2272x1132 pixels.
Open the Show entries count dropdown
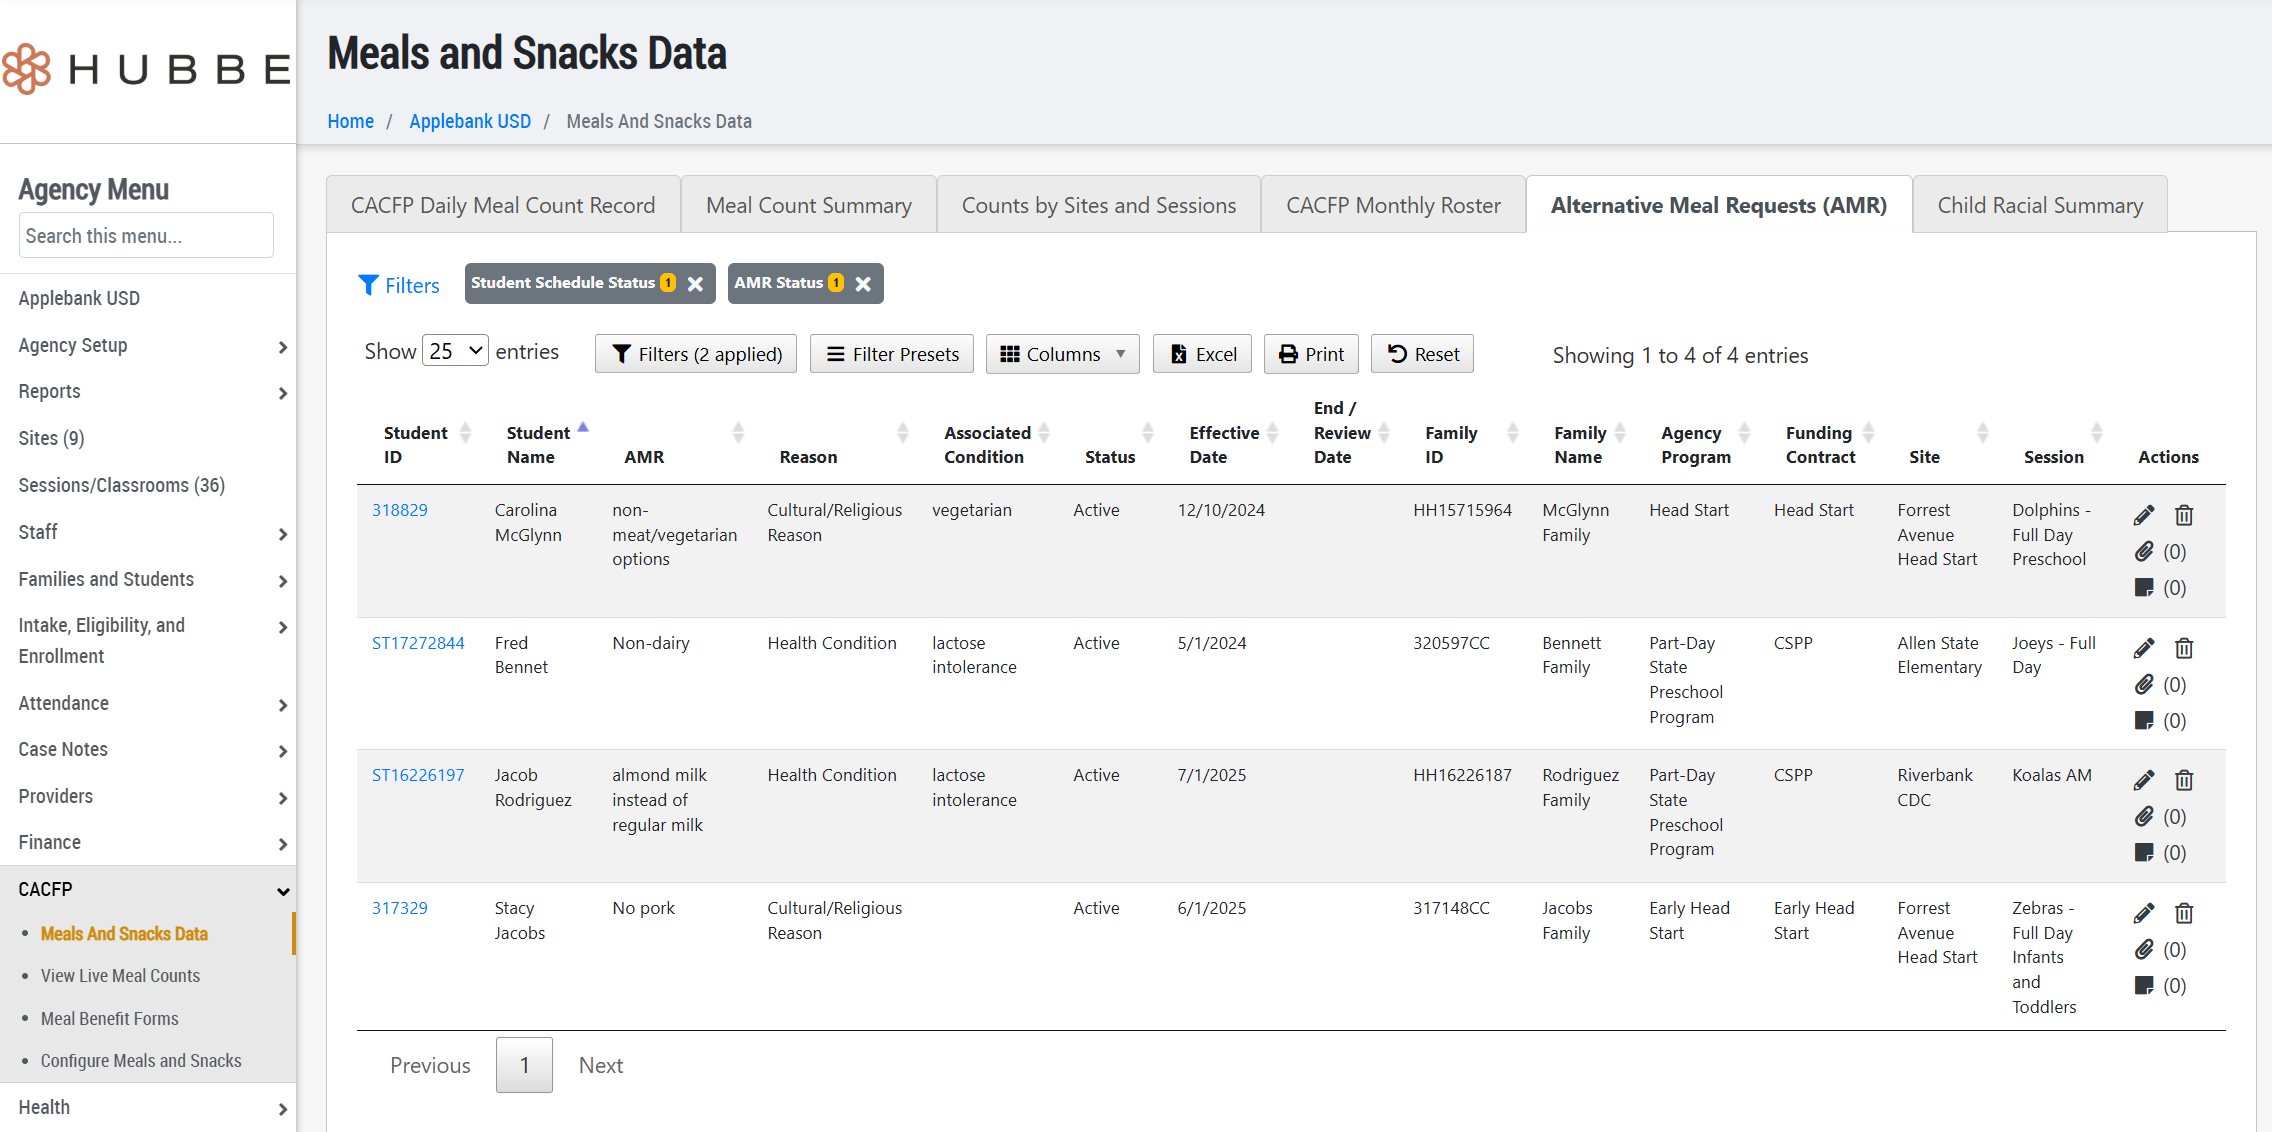[x=455, y=351]
